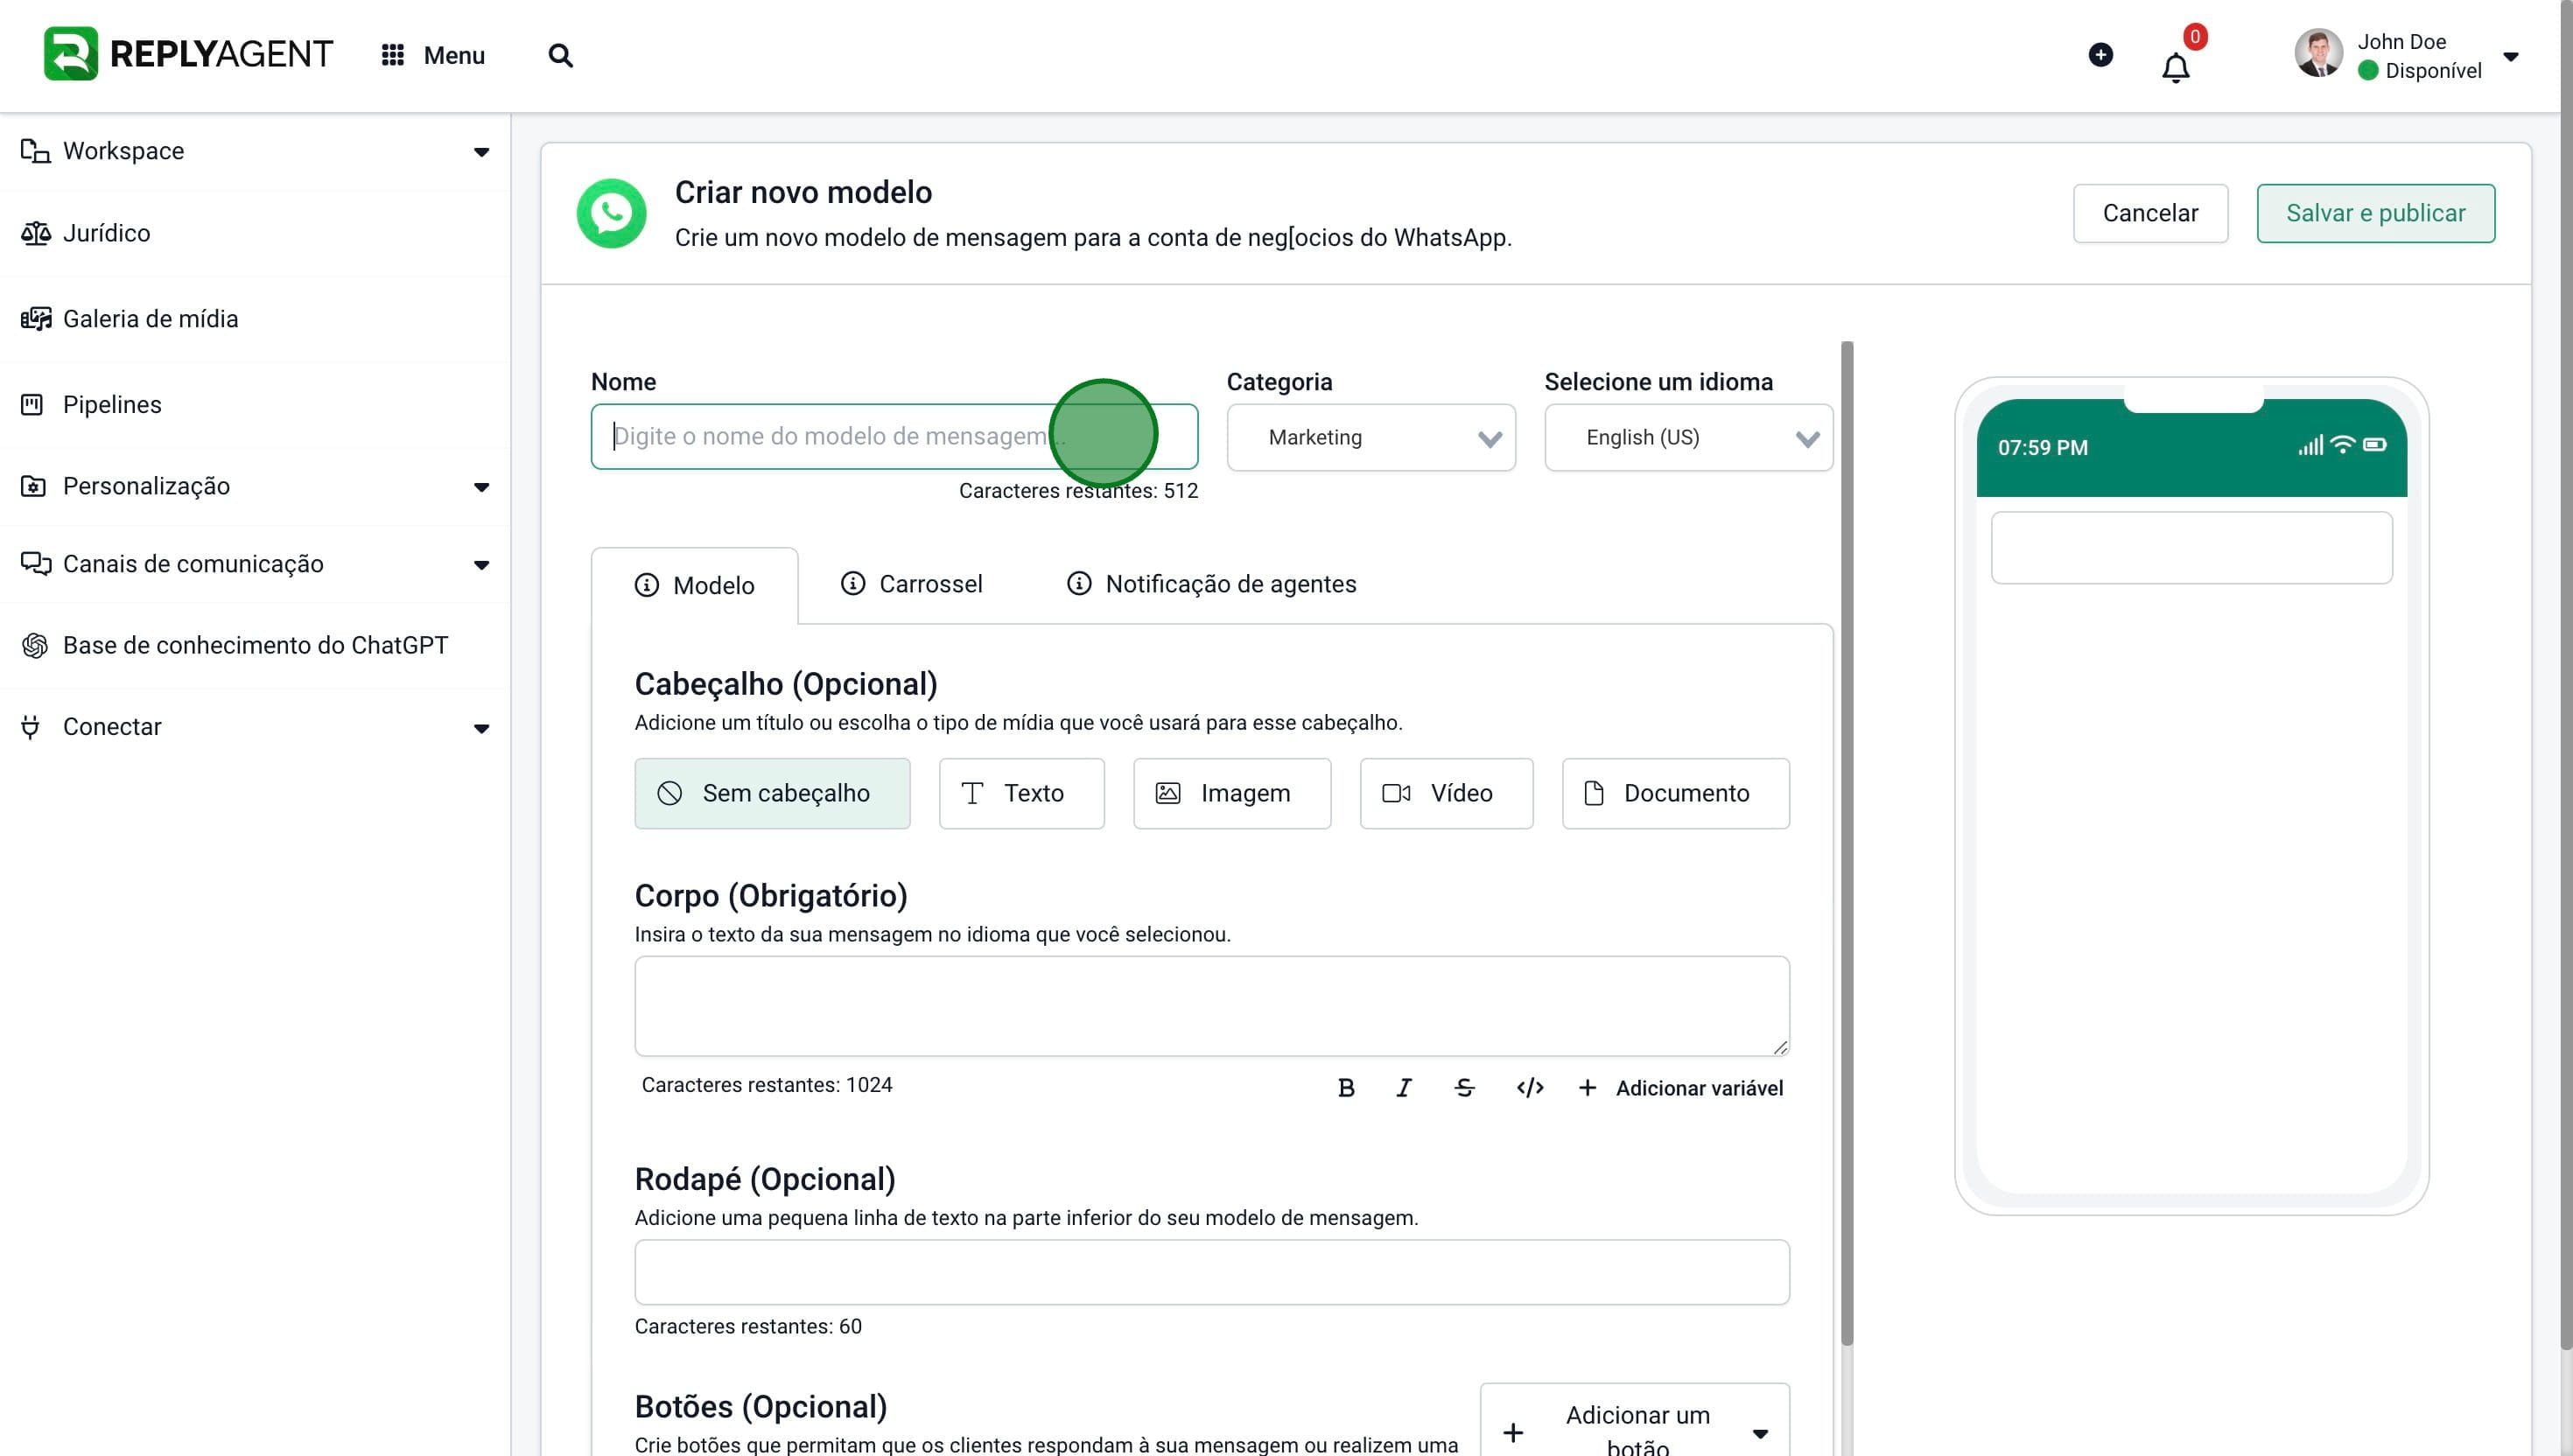Click the Caracteres restantes: 512 text
This screenshot has height=1456, width=2573.
click(1078, 491)
